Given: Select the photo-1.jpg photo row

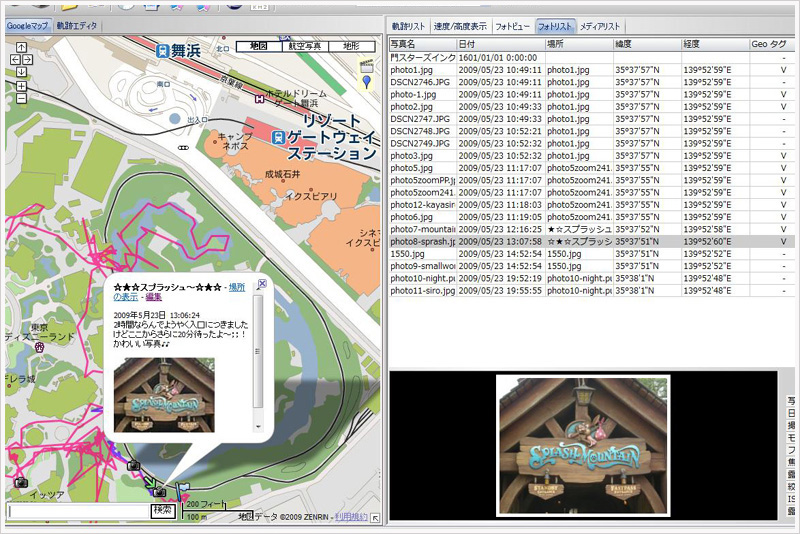Looking at the screenshot, I should click(592, 94).
